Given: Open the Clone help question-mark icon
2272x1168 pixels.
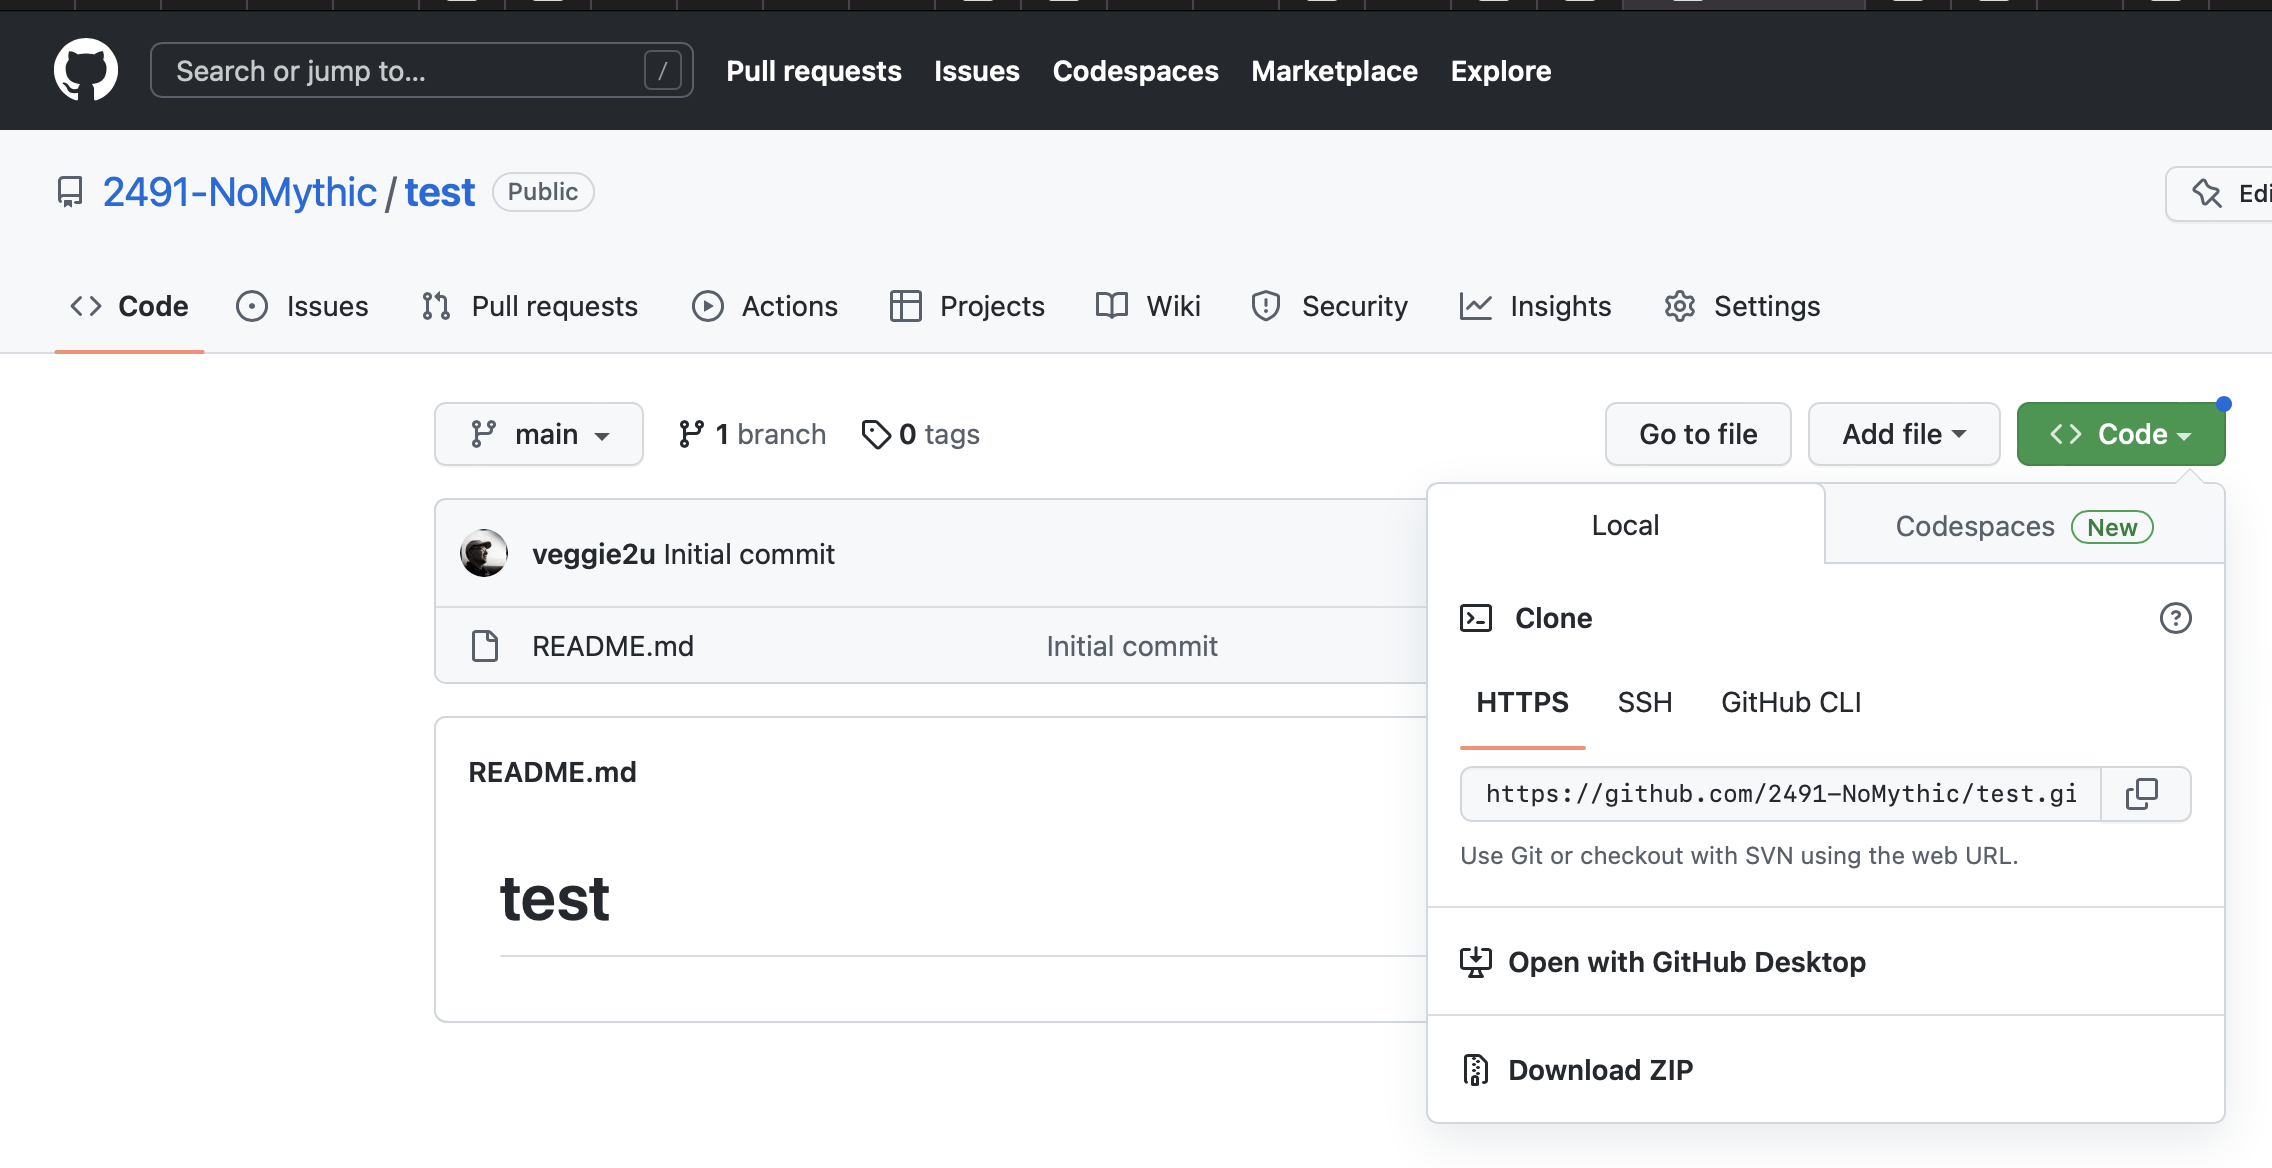Looking at the screenshot, I should (x=2175, y=618).
